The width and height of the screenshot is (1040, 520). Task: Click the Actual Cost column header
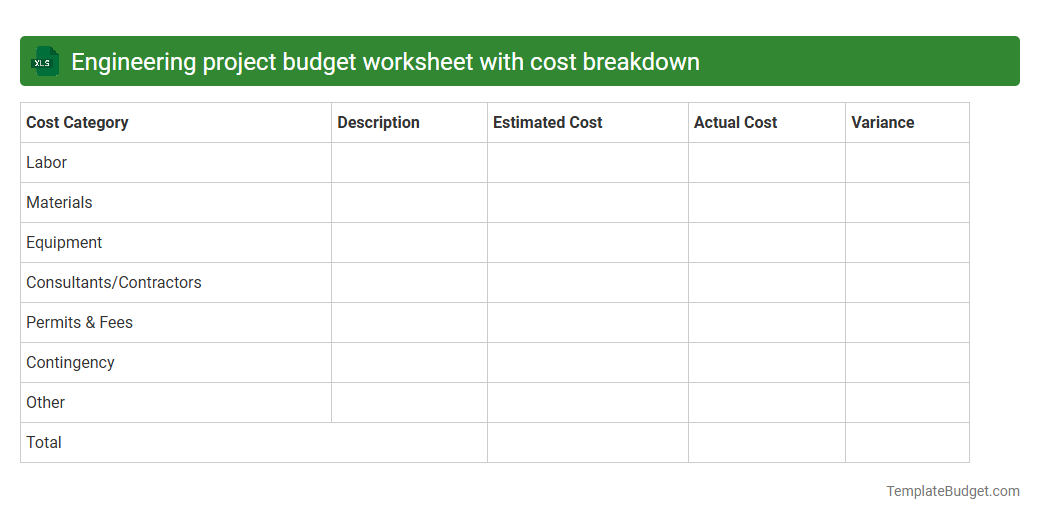pos(767,123)
